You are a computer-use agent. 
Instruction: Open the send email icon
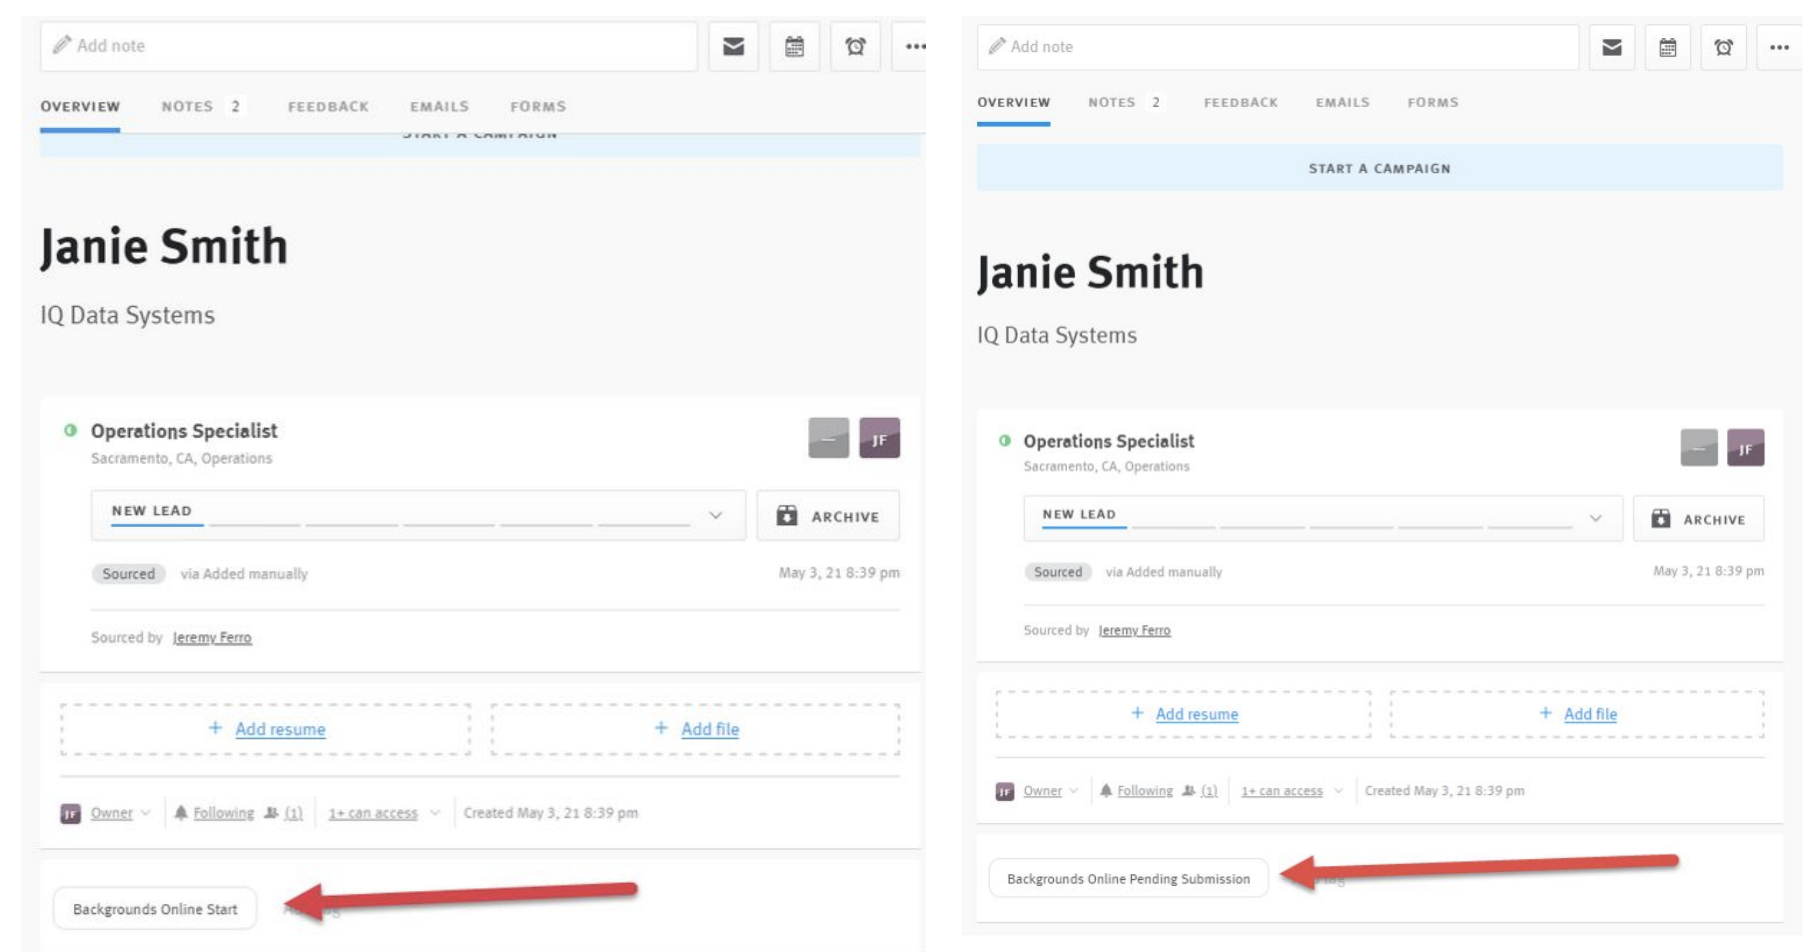(735, 46)
